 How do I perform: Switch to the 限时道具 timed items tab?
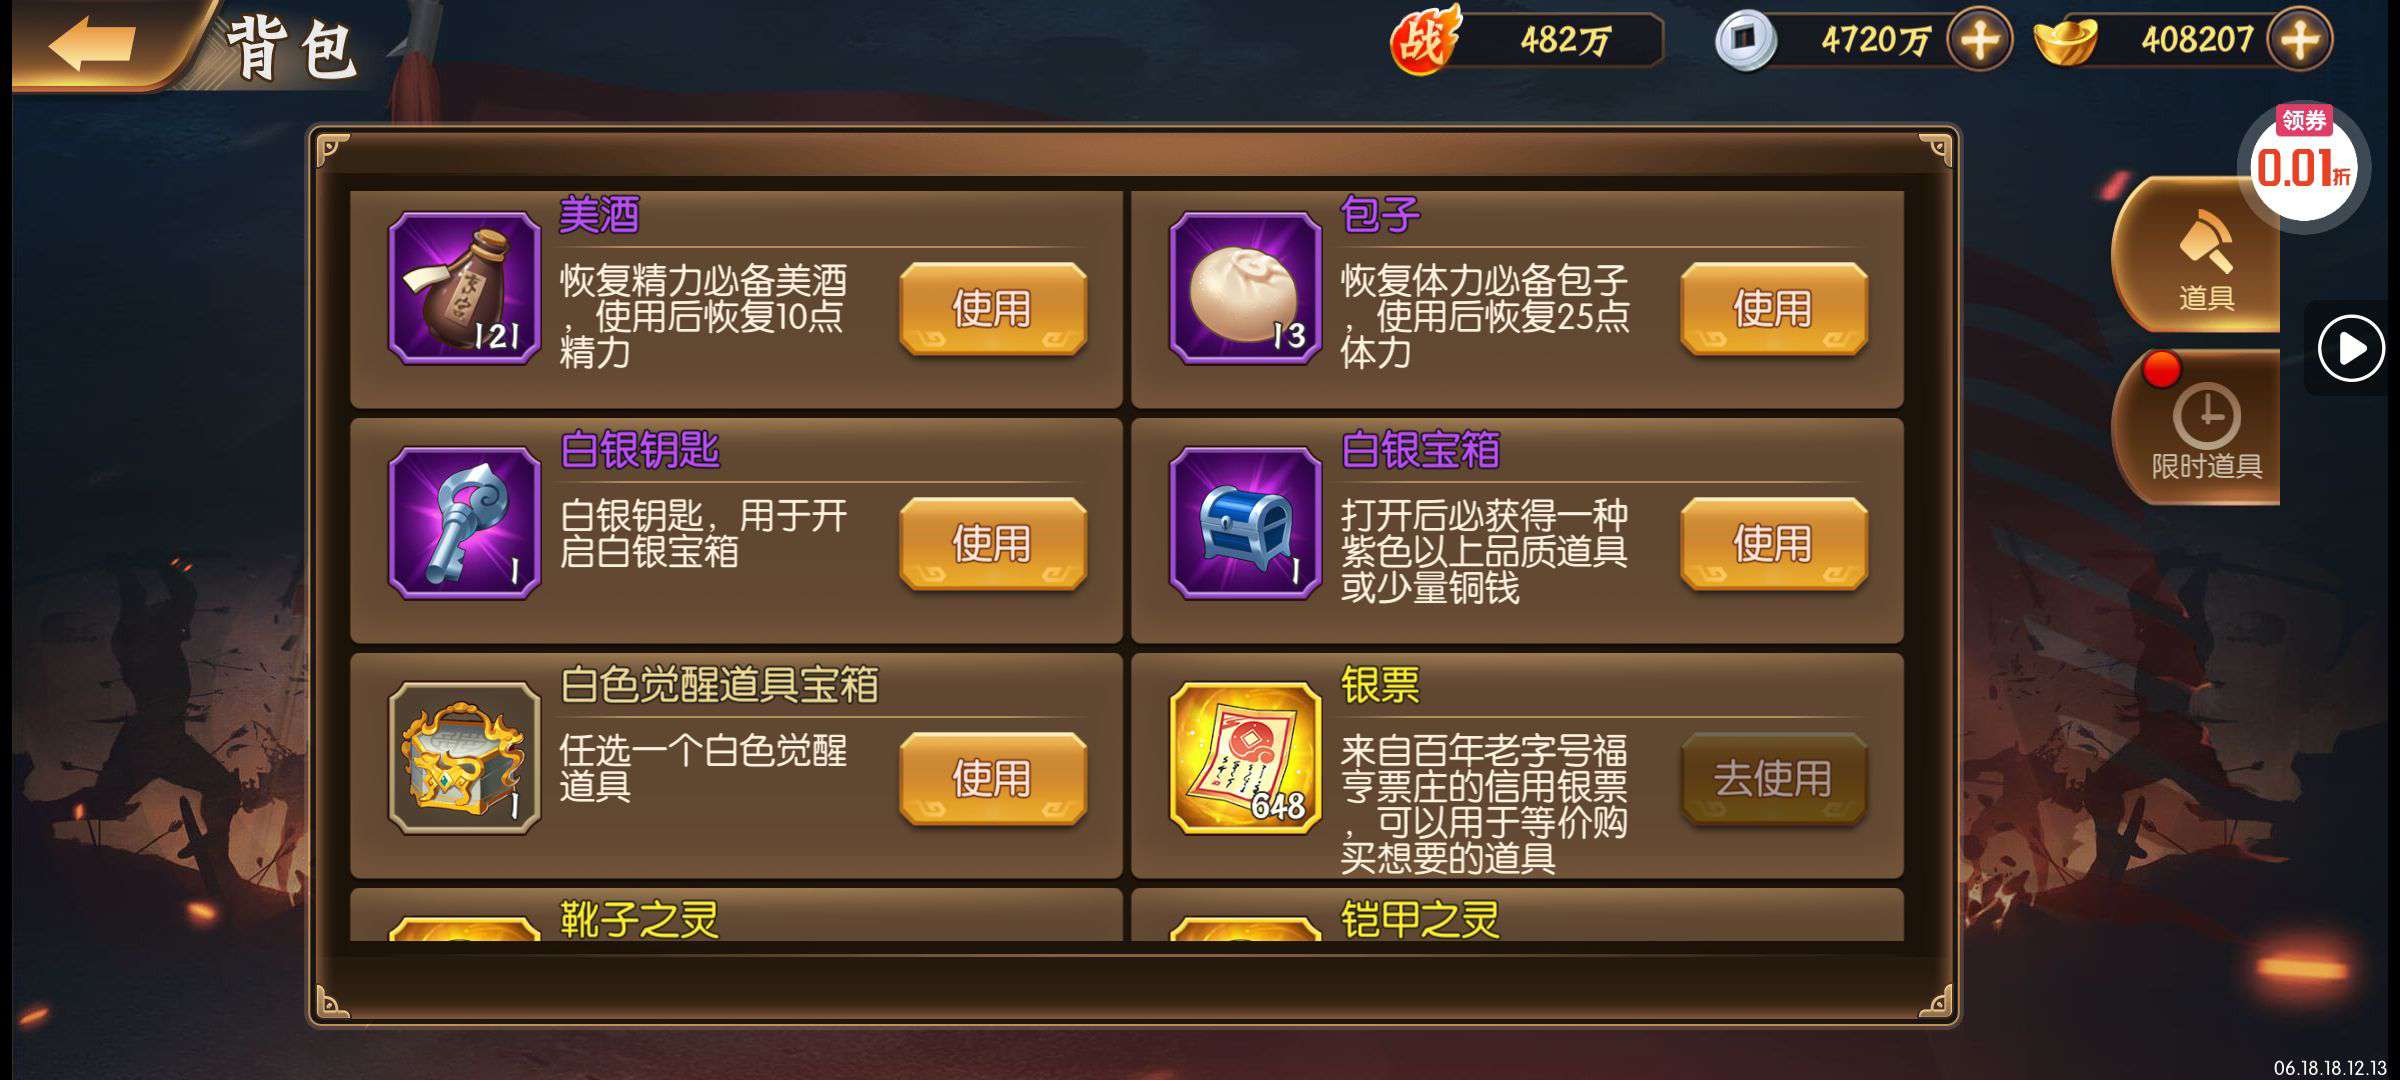[x=2198, y=428]
